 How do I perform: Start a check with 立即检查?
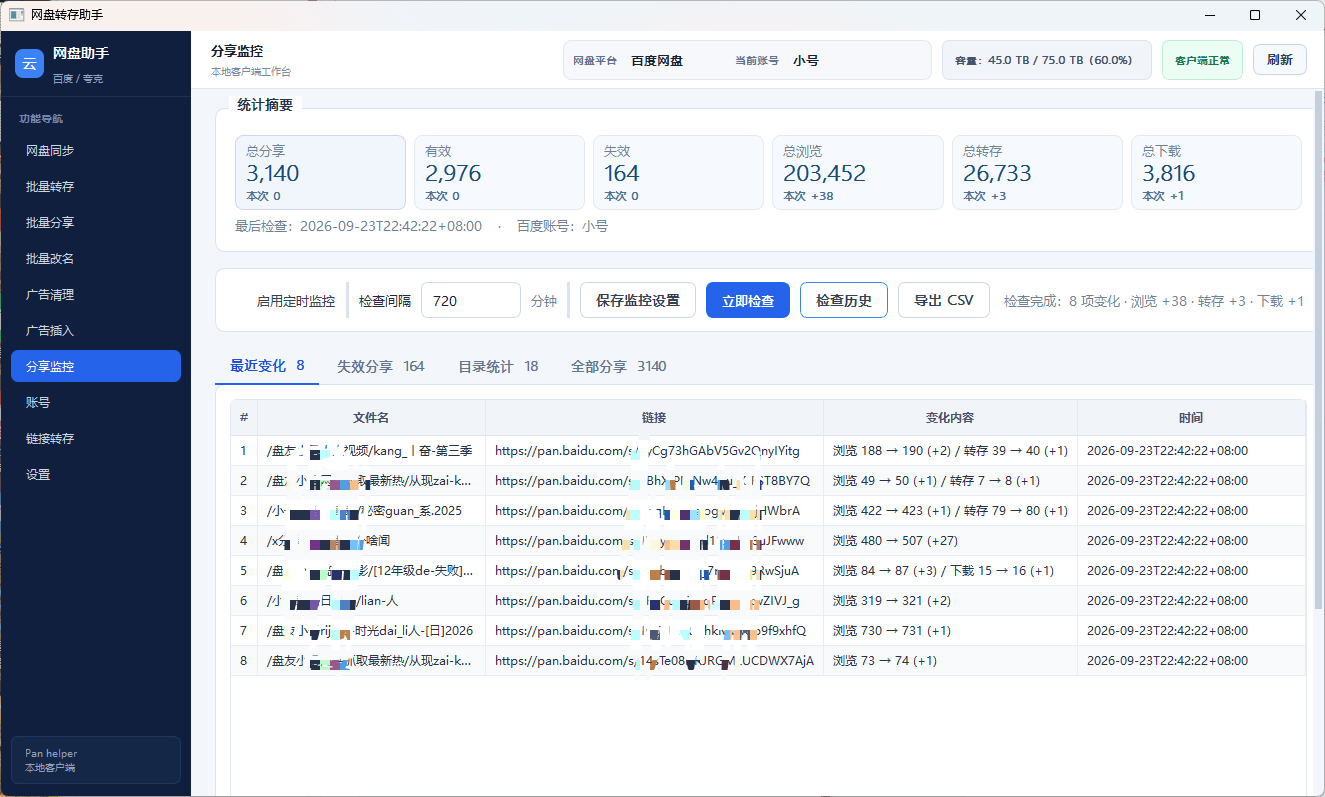pos(748,301)
